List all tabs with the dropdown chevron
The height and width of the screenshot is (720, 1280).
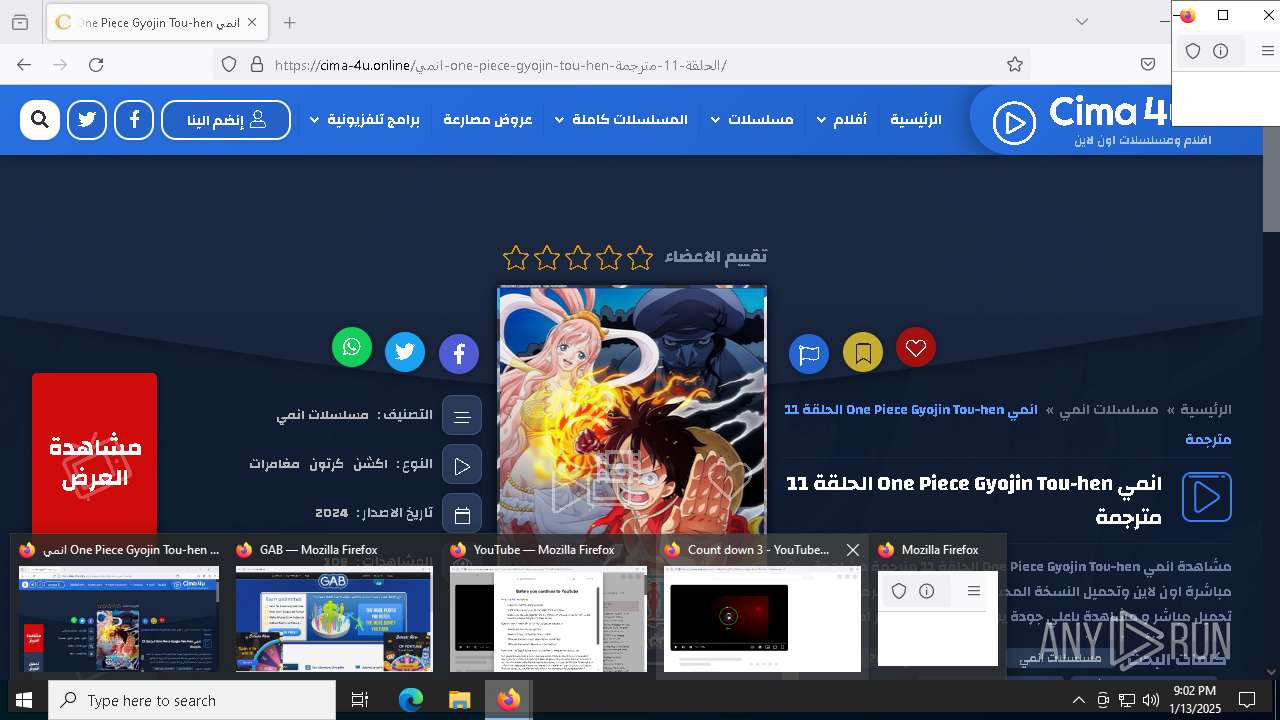point(1082,22)
